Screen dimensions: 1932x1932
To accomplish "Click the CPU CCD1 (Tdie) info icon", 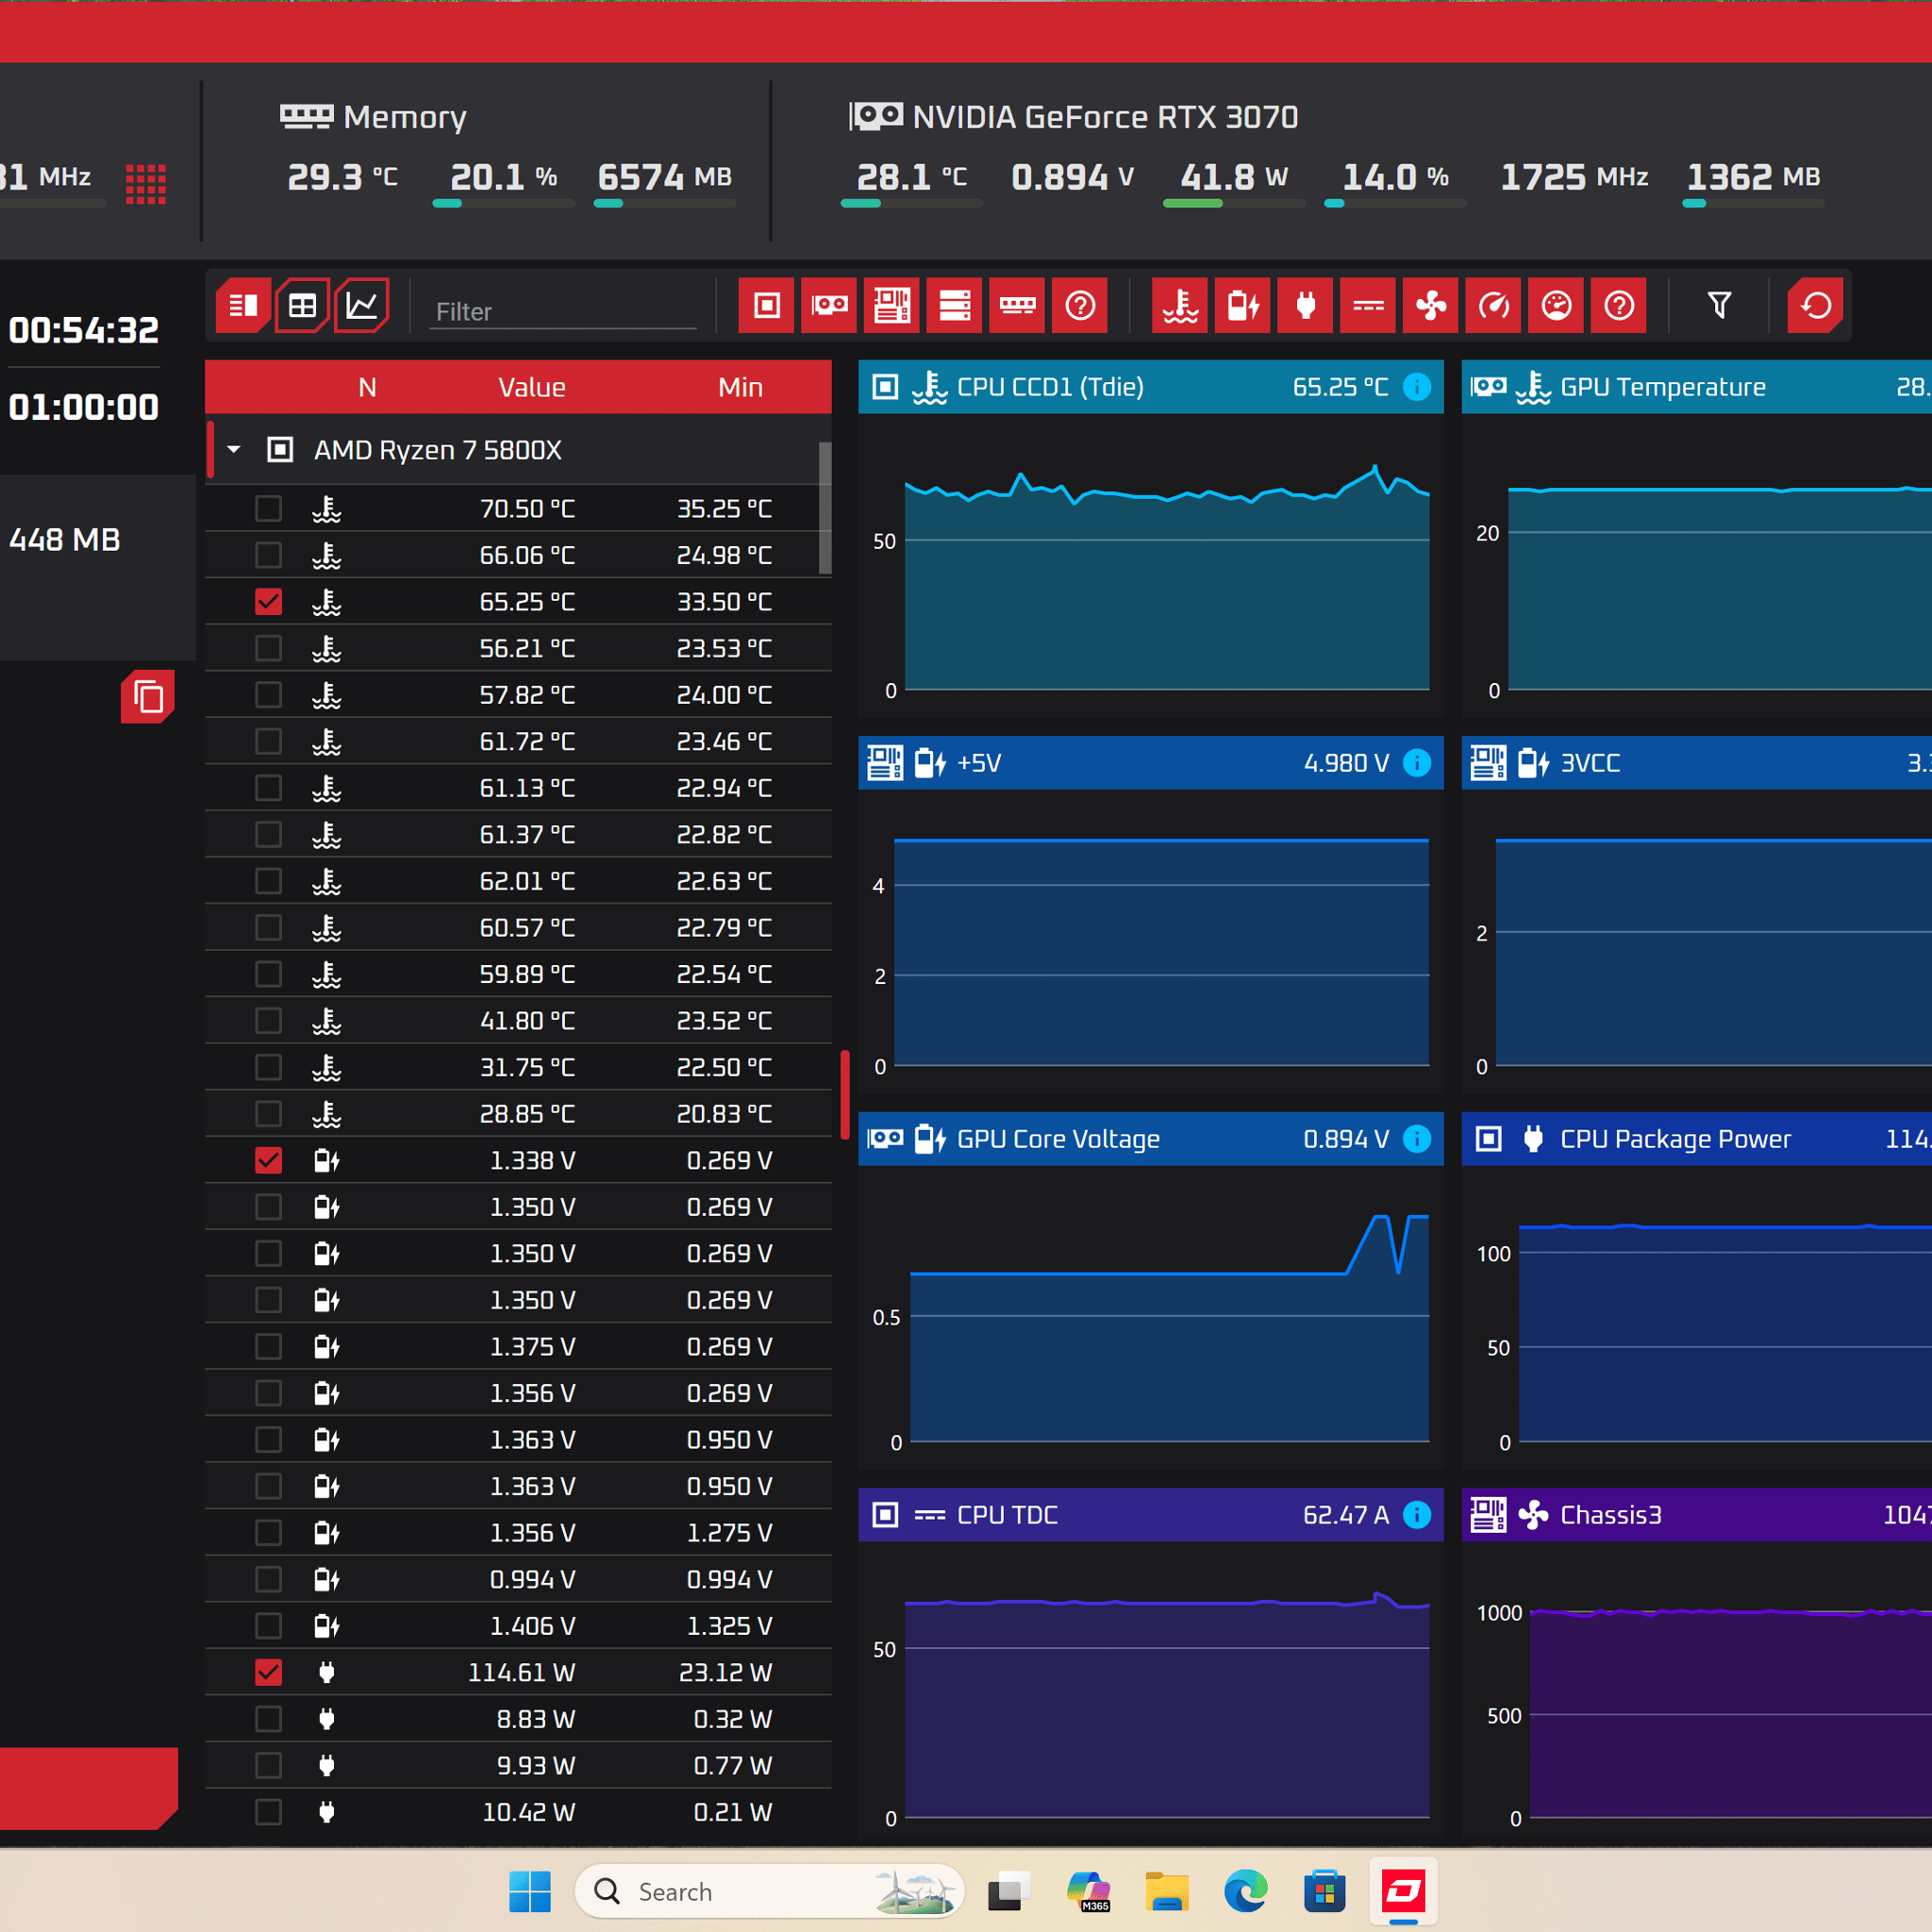I will pyautogui.click(x=1417, y=387).
